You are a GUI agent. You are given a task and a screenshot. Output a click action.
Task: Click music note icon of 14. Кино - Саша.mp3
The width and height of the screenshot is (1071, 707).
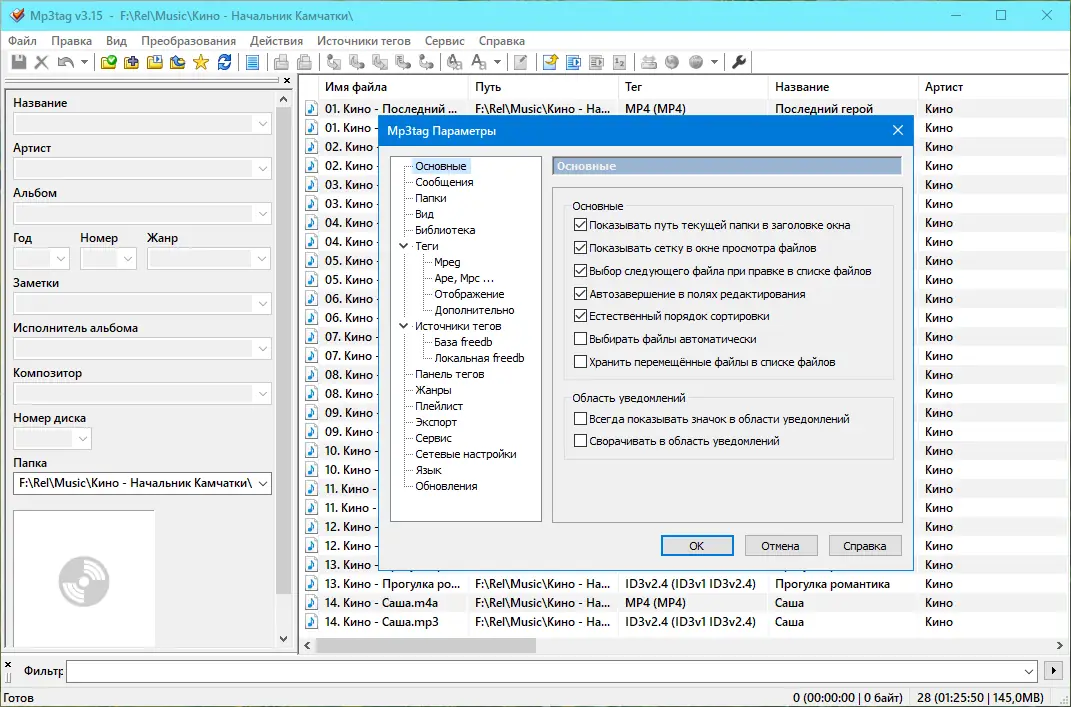(311, 622)
